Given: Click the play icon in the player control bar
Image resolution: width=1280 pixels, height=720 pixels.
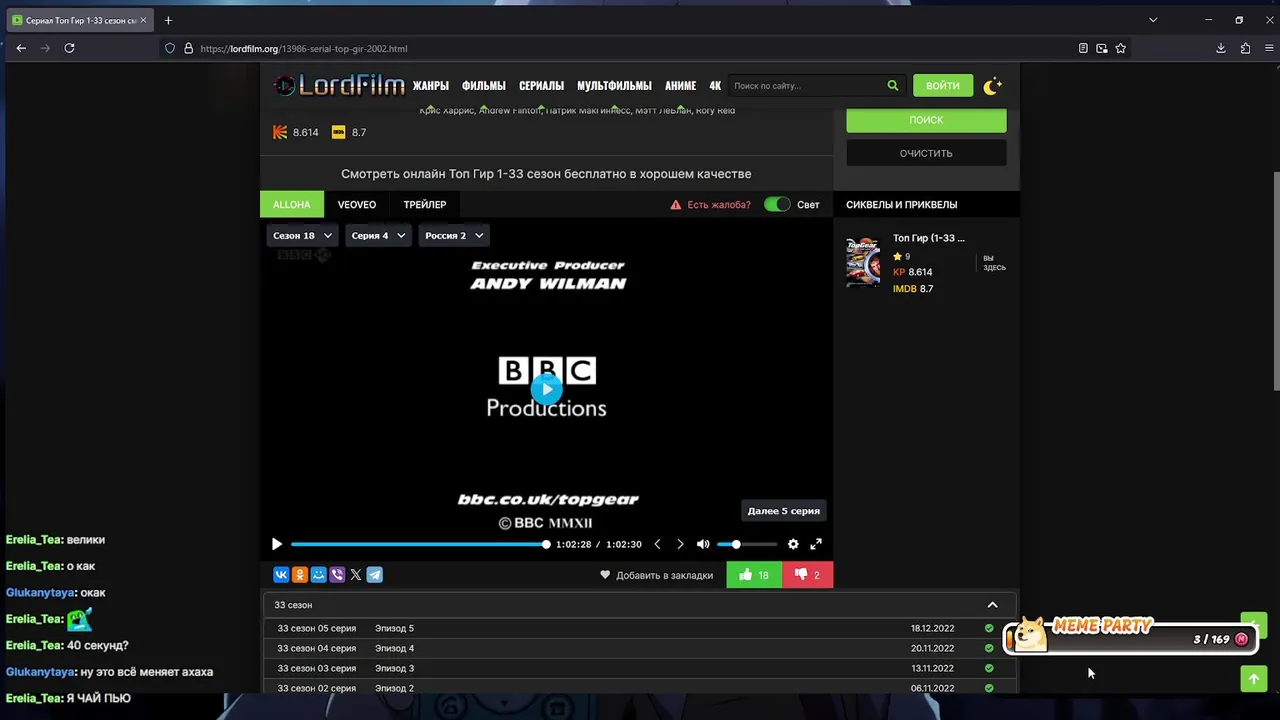Looking at the screenshot, I should (277, 544).
